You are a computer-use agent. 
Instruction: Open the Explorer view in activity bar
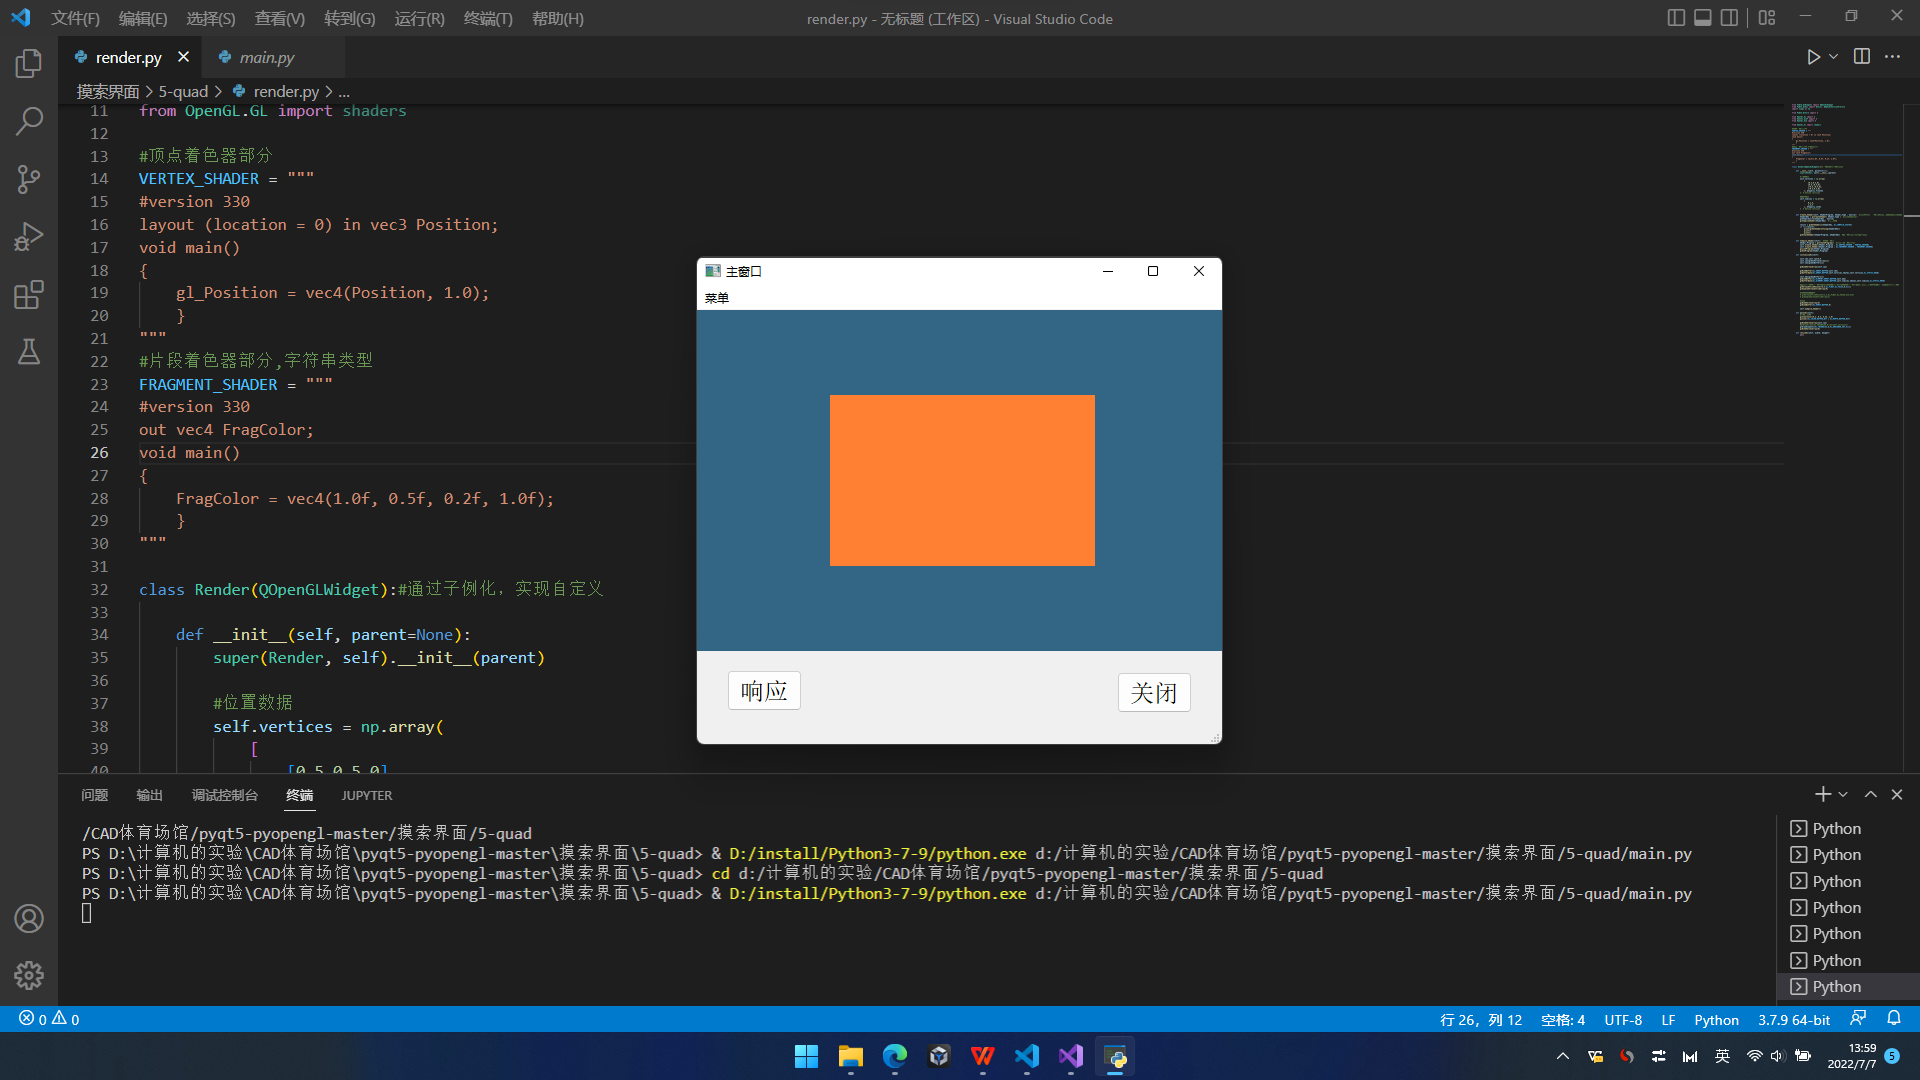pos(29,64)
